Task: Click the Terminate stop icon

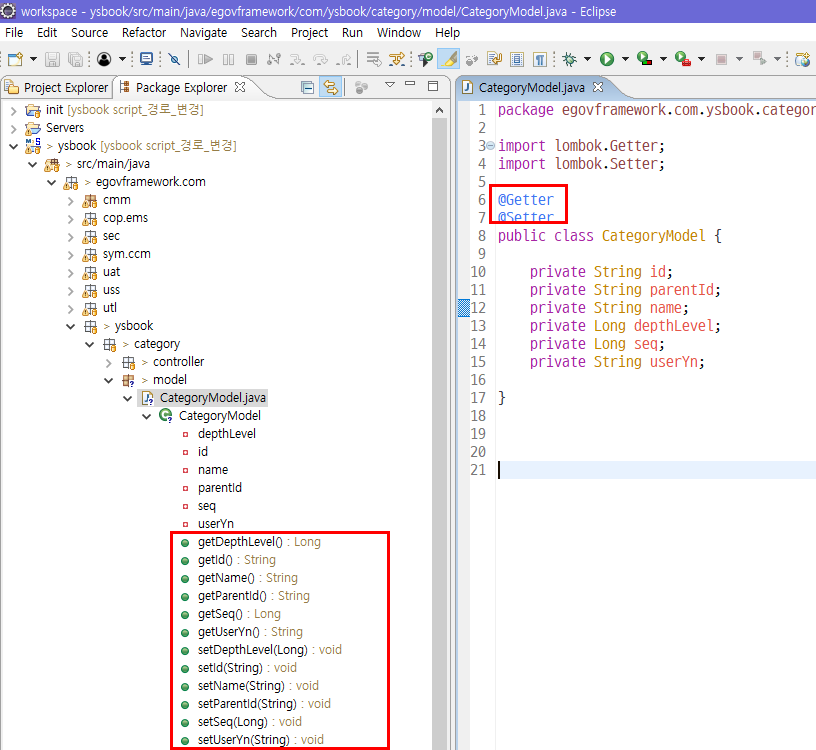Action: (x=251, y=59)
